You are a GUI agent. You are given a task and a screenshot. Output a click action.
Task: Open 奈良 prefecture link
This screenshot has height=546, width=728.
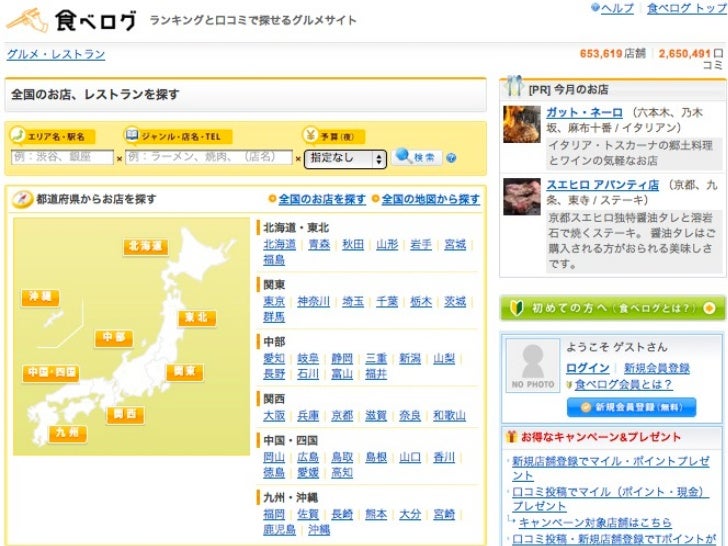pyautogui.click(x=410, y=416)
